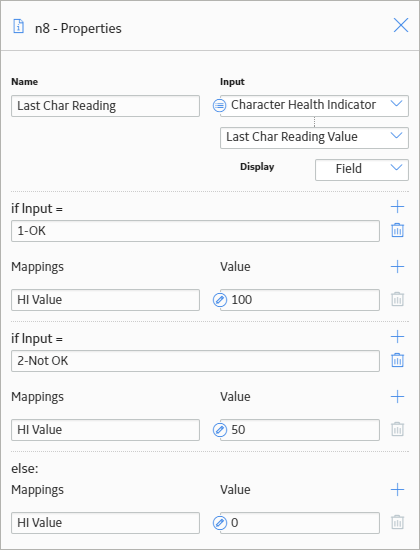Add a mapping under 2-Not OK condition
420x550 pixels.
[x=397, y=397]
